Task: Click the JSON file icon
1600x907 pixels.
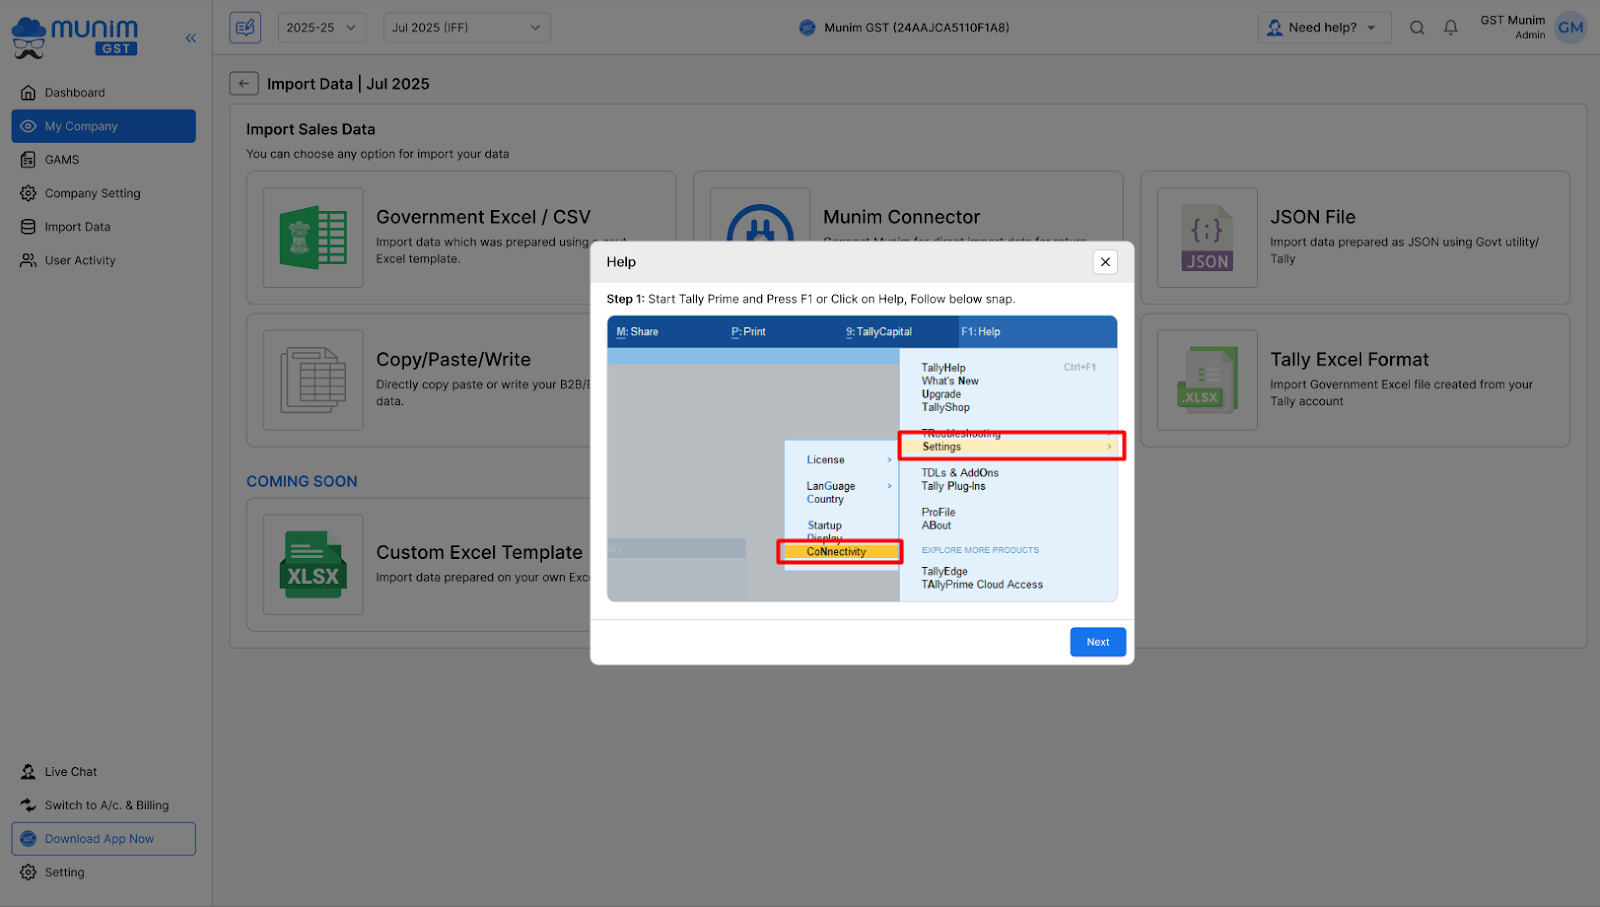Action: tap(1207, 238)
